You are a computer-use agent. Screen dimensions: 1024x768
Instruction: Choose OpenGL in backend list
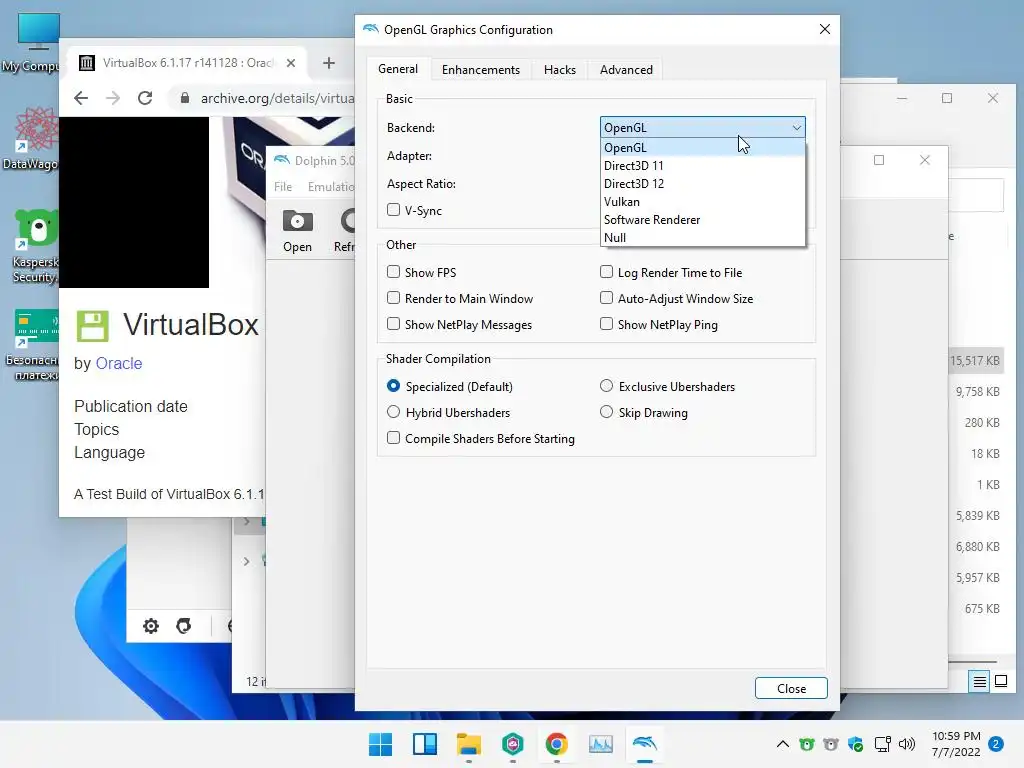point(703,148)
